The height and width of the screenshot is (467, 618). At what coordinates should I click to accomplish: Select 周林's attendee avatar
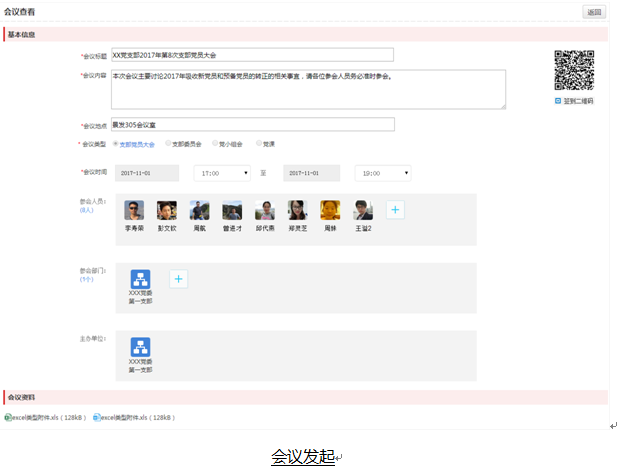[x=330, y=210]
